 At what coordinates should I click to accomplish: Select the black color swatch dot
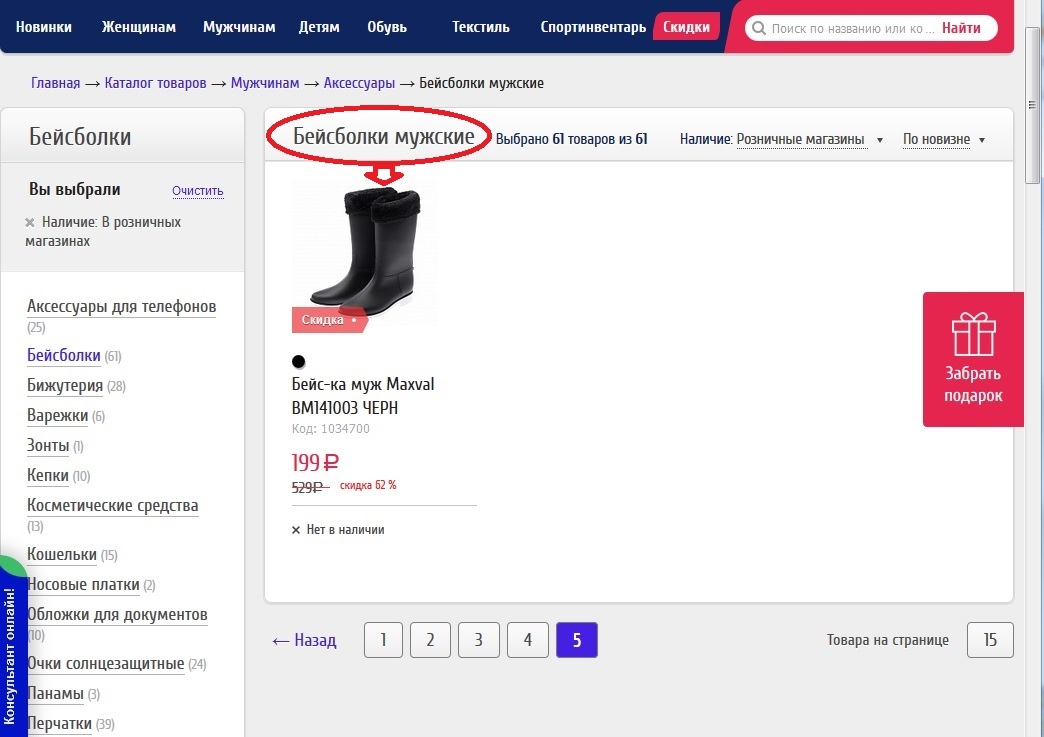(x=298, y=361)
